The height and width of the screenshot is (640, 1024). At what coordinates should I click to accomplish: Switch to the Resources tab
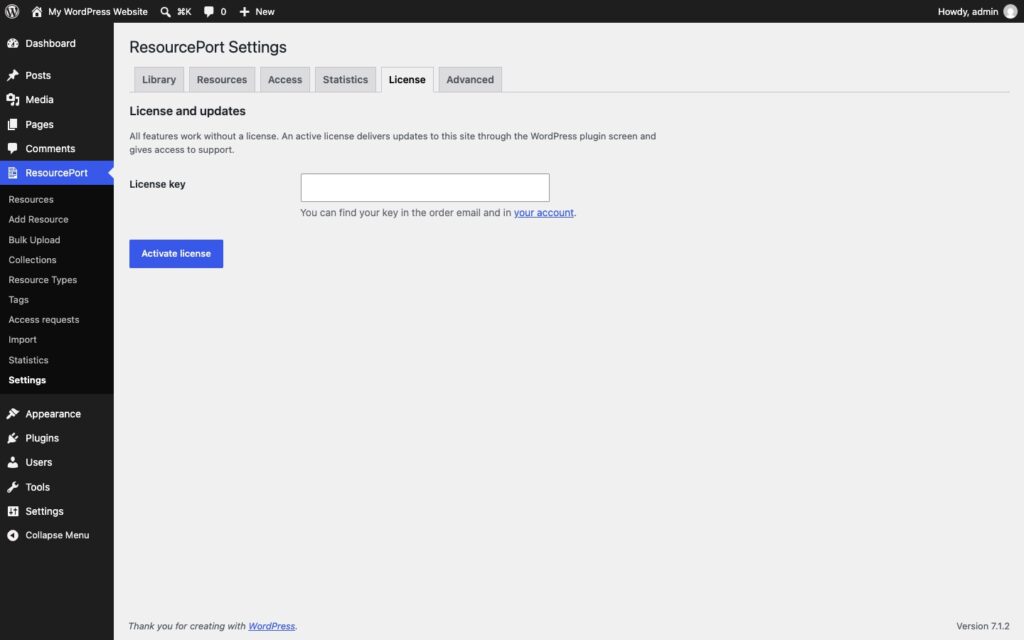222,80
